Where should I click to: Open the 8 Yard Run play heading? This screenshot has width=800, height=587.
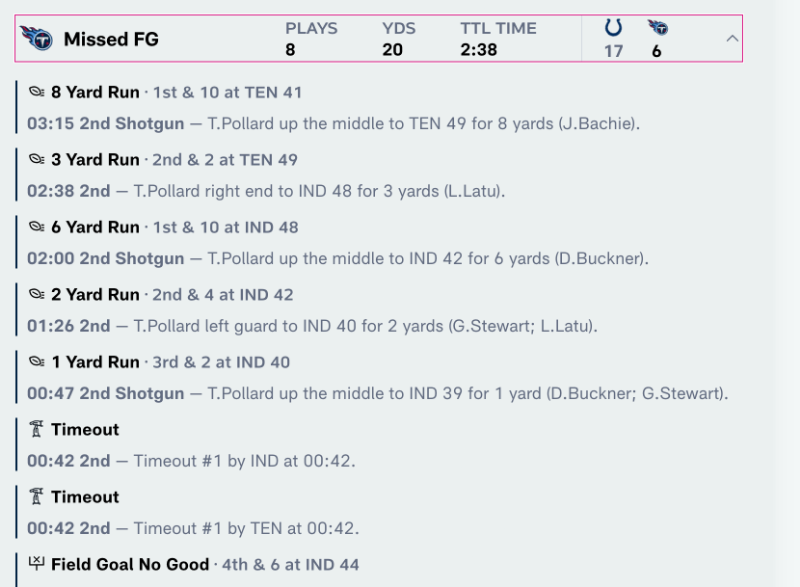coord(96,93)
